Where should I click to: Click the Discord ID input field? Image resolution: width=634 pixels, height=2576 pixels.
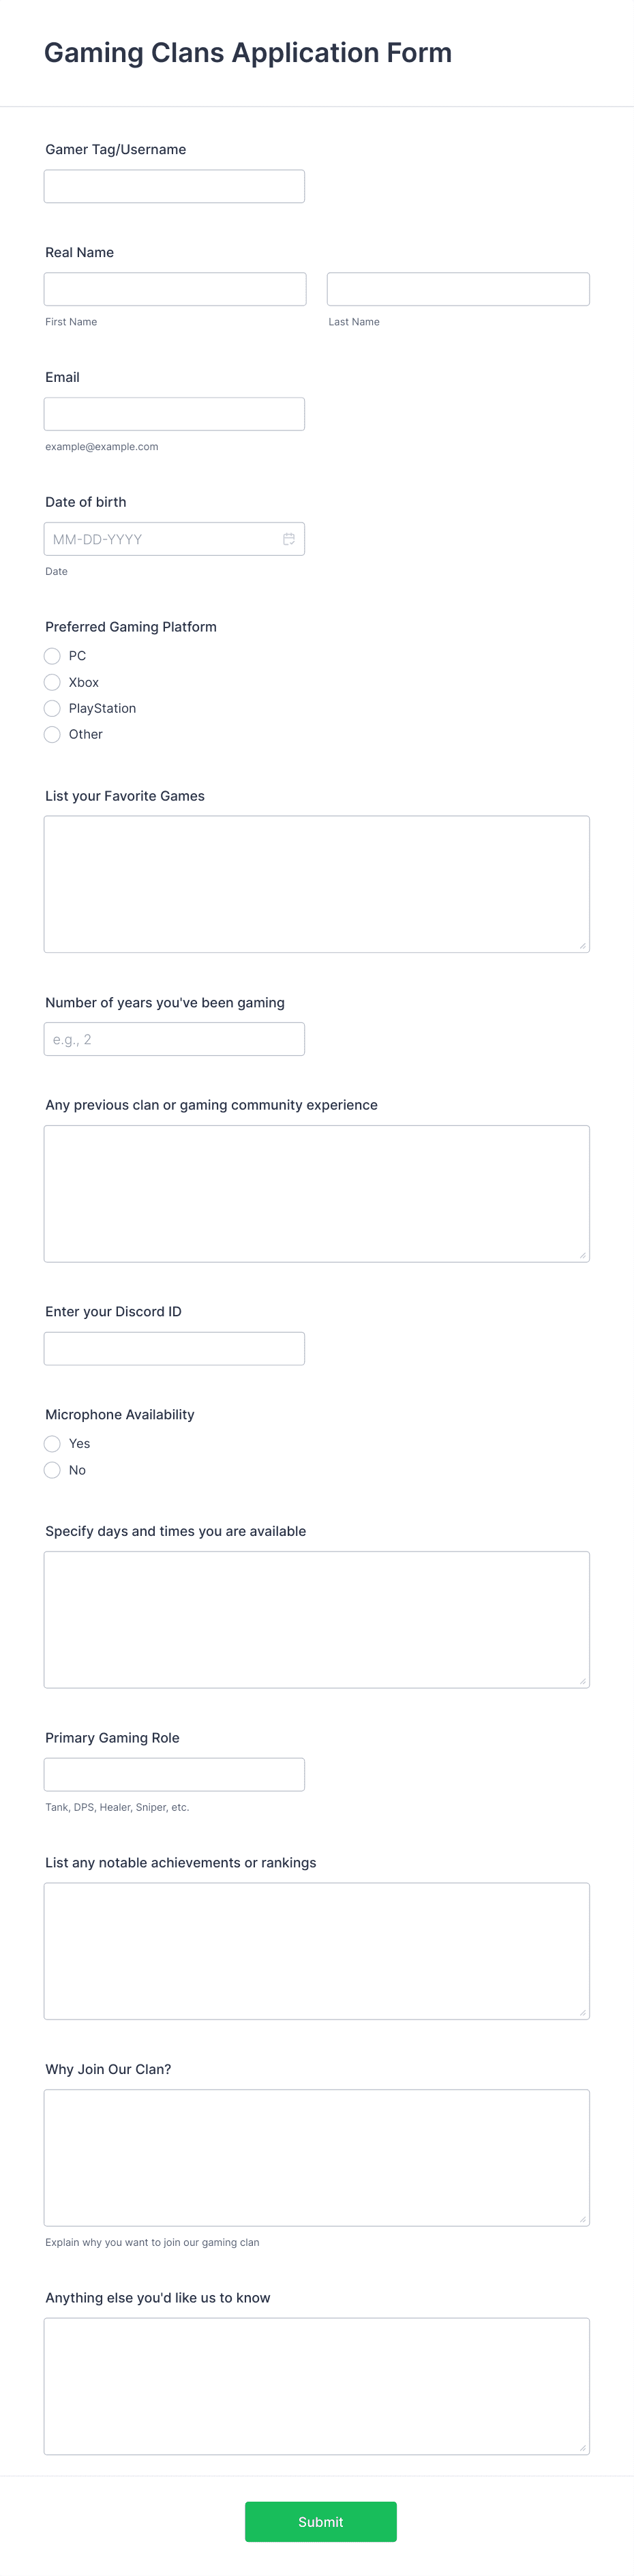(x=174, y=1348)
